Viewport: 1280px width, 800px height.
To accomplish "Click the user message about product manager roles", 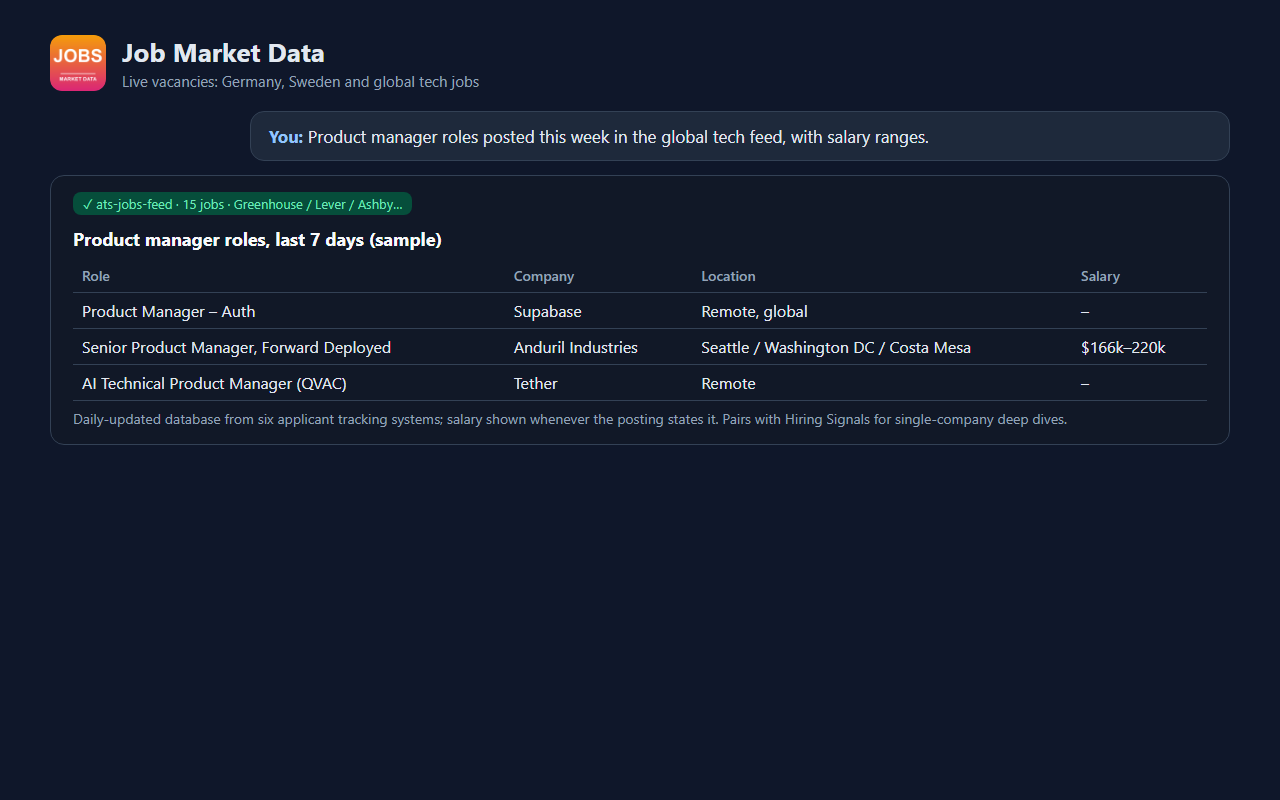I will pyautogui.click(x=740, y=136).
